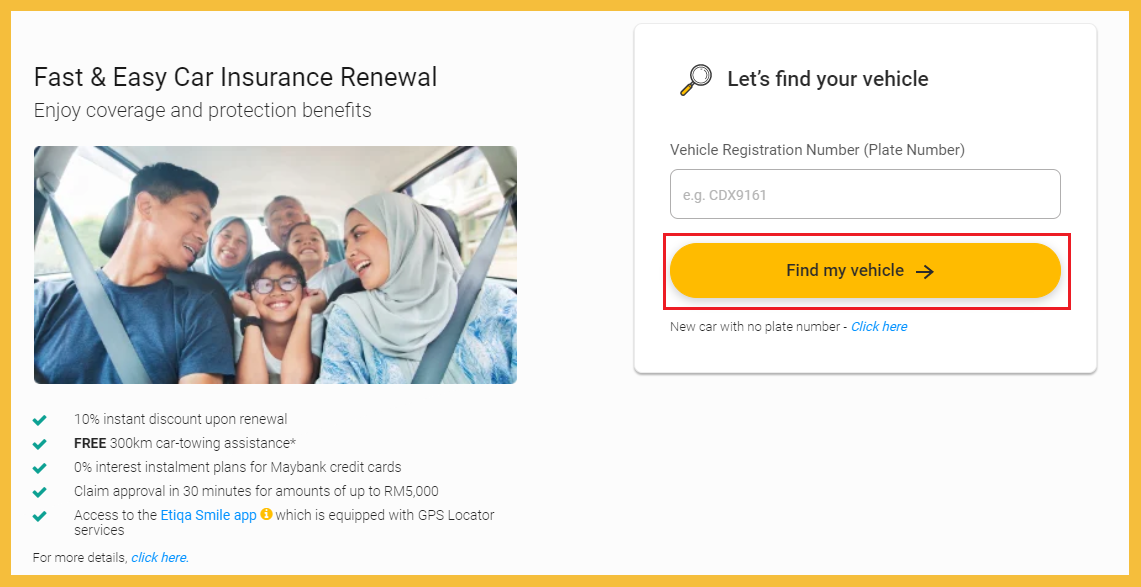This screenshot has height=587, width=1141.
Task: Click the checkmark beside Access to Etiqa Smile
Action: click(40, 516)
